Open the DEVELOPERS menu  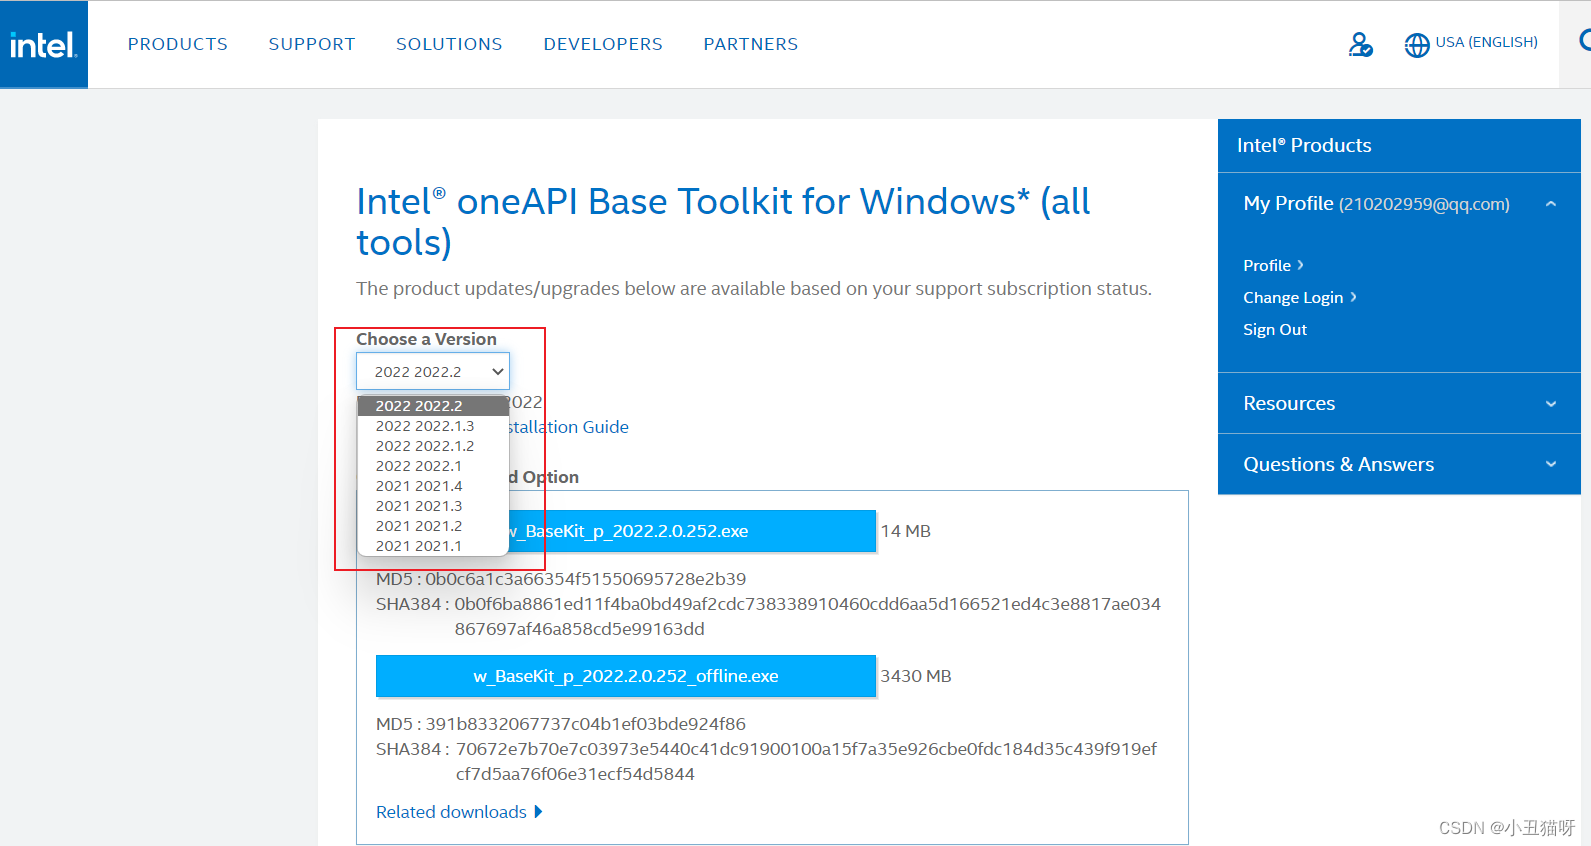[603, 44]
